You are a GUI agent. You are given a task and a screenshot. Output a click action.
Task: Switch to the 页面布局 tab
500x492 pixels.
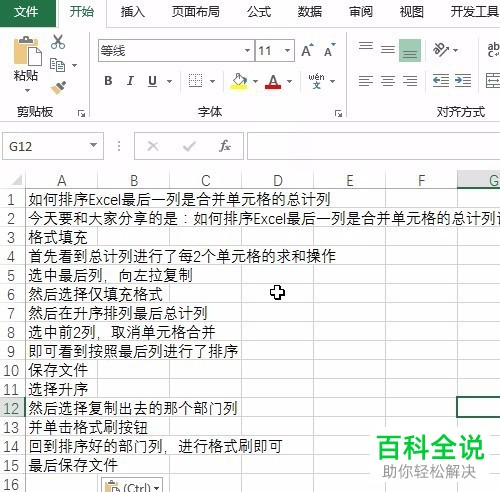[196, 12]
